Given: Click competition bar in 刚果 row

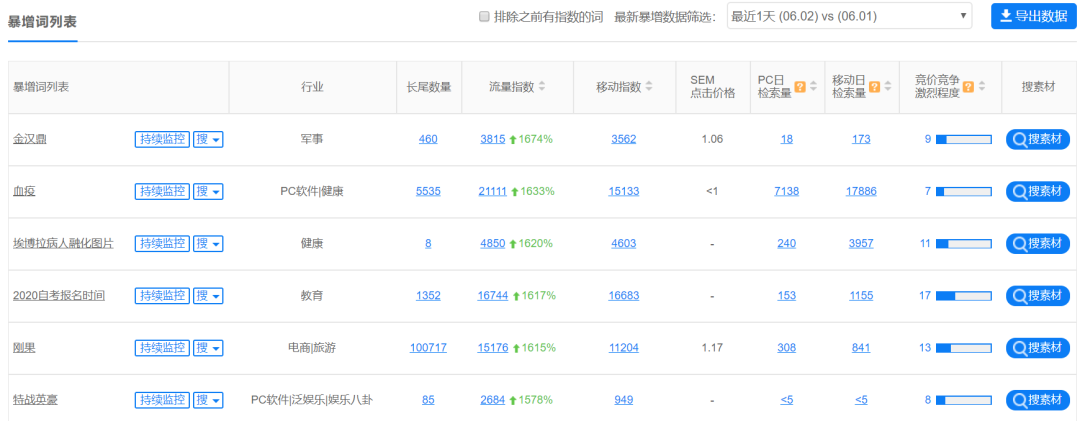Looking at the screenshot, I should coord(964,348).
